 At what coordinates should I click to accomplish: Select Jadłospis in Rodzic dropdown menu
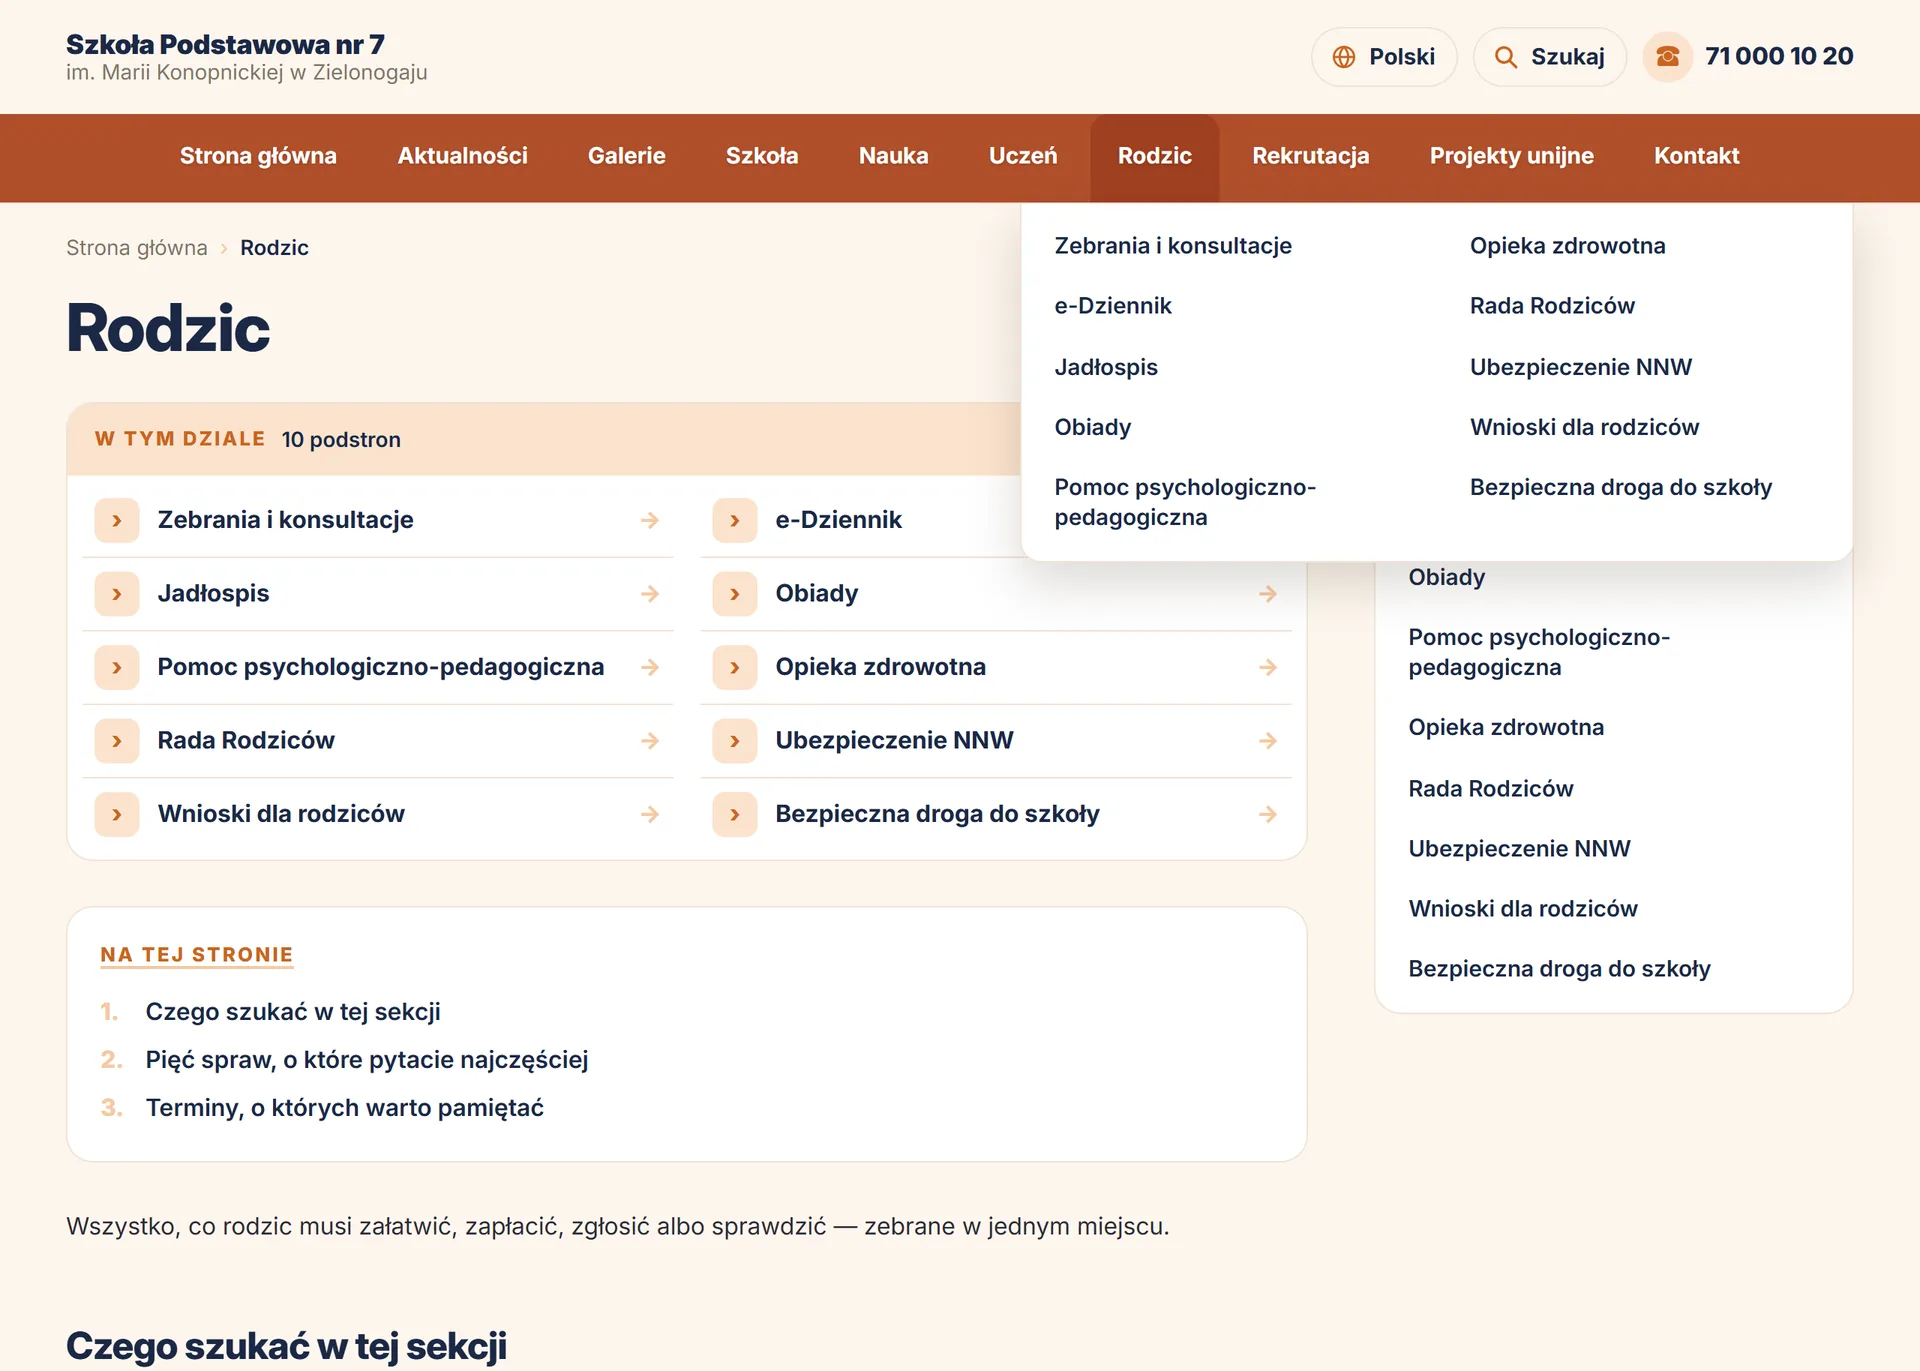(1106, 367)
